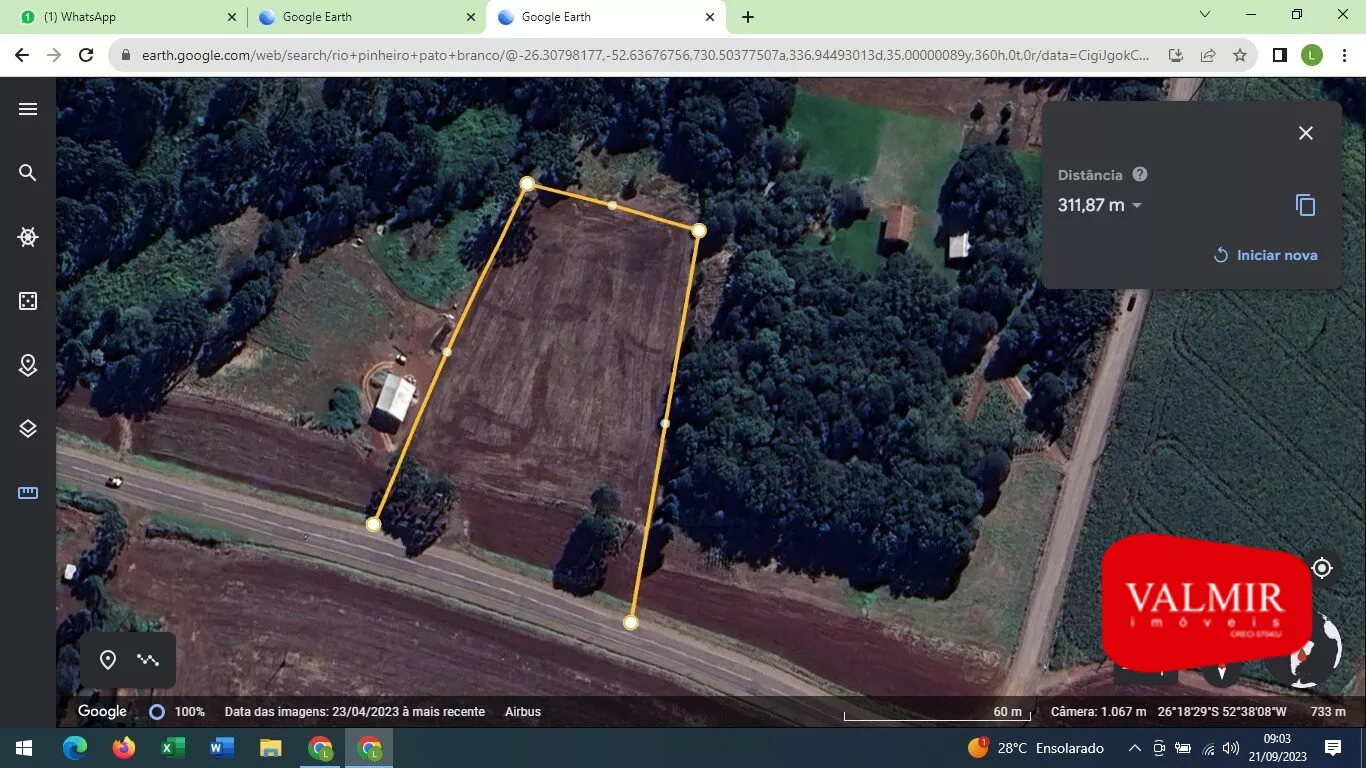The height and width of the screenshot is (768, 1366).
Task: Click the I'm Feeling Lucky dice icon
Action: coord(28,301)
